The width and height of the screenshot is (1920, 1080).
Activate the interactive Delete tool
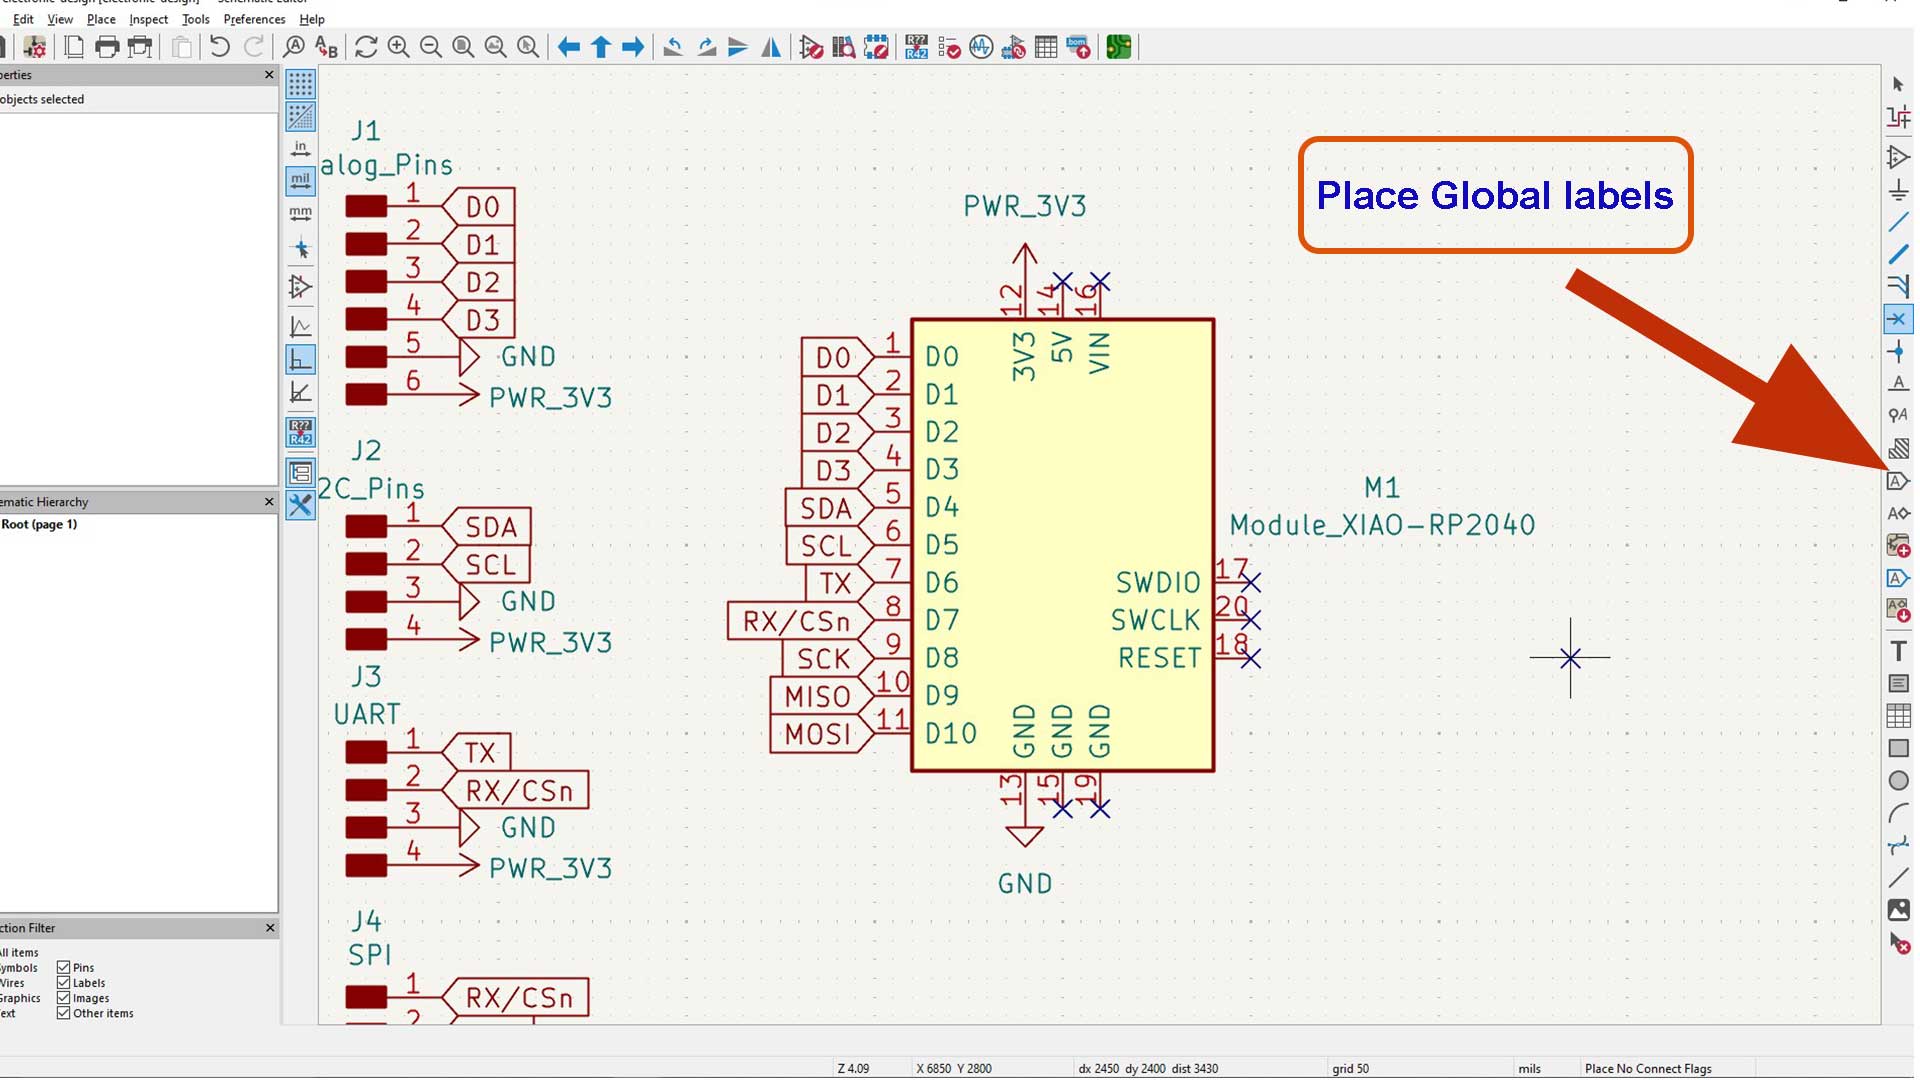[1898, 943]
